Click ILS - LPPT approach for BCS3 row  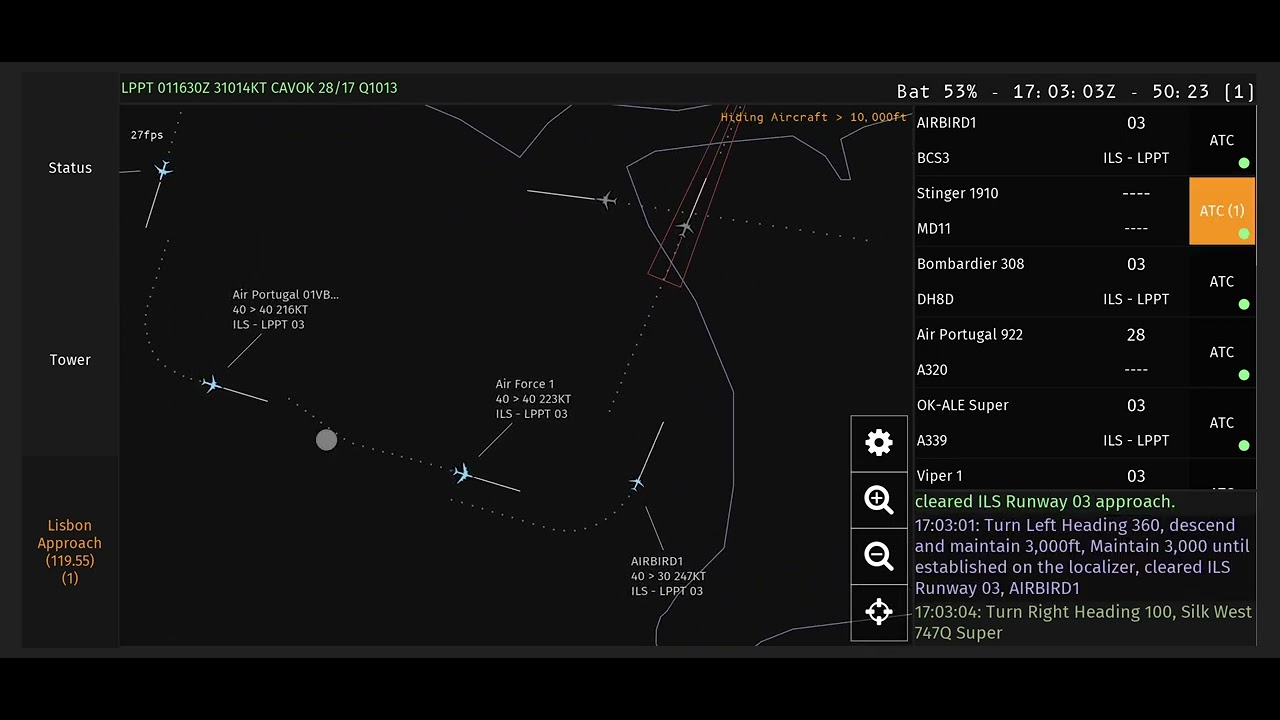pos(1136,158)
